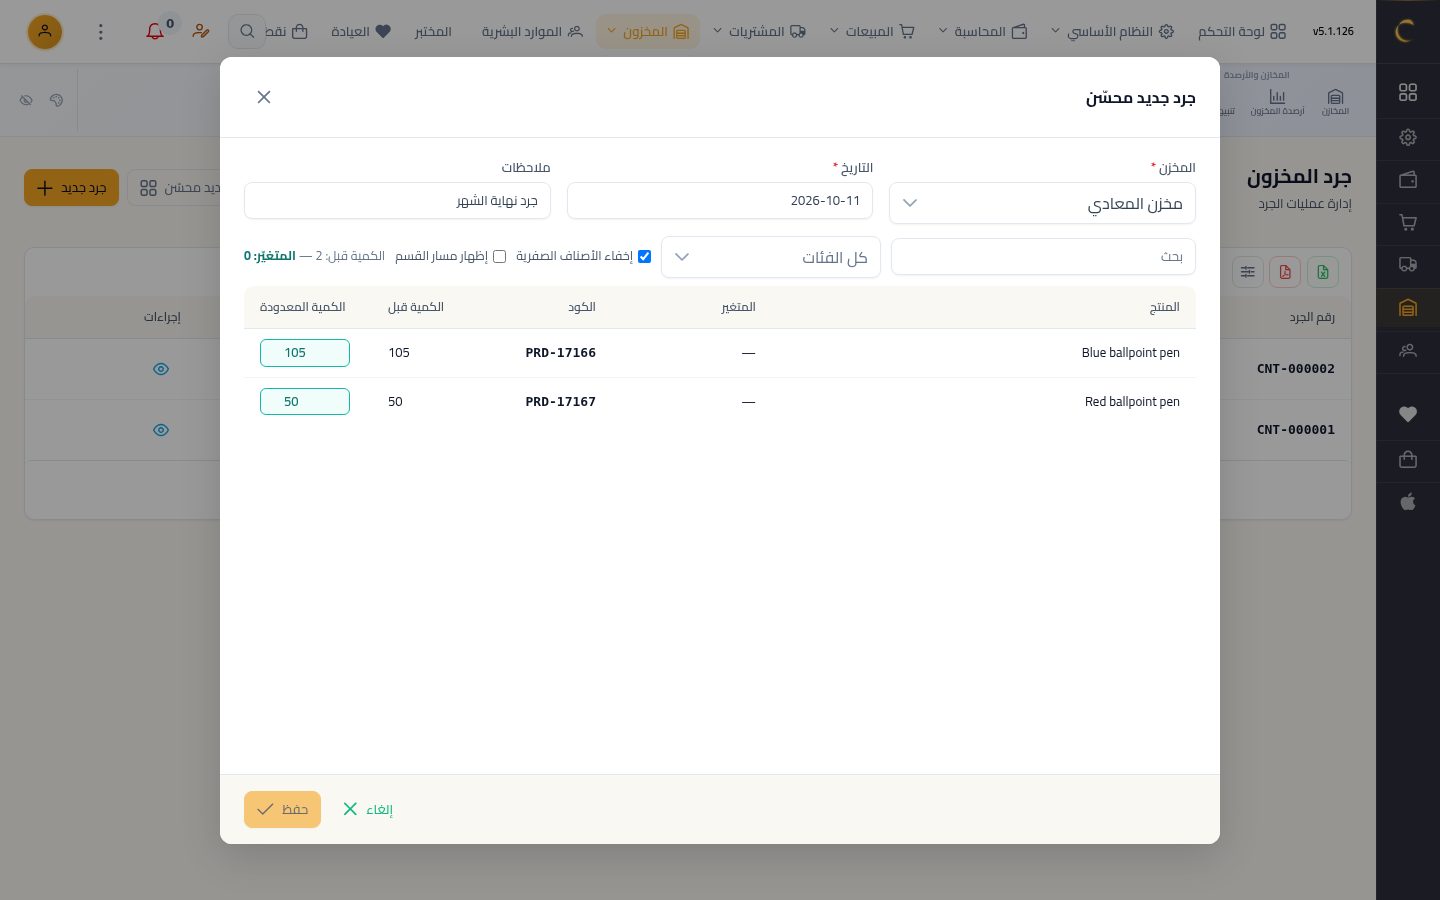The height and width of the screenshot is (900, 1440).
Task: Open the people icon in the sidebar
Action: 1408,351
